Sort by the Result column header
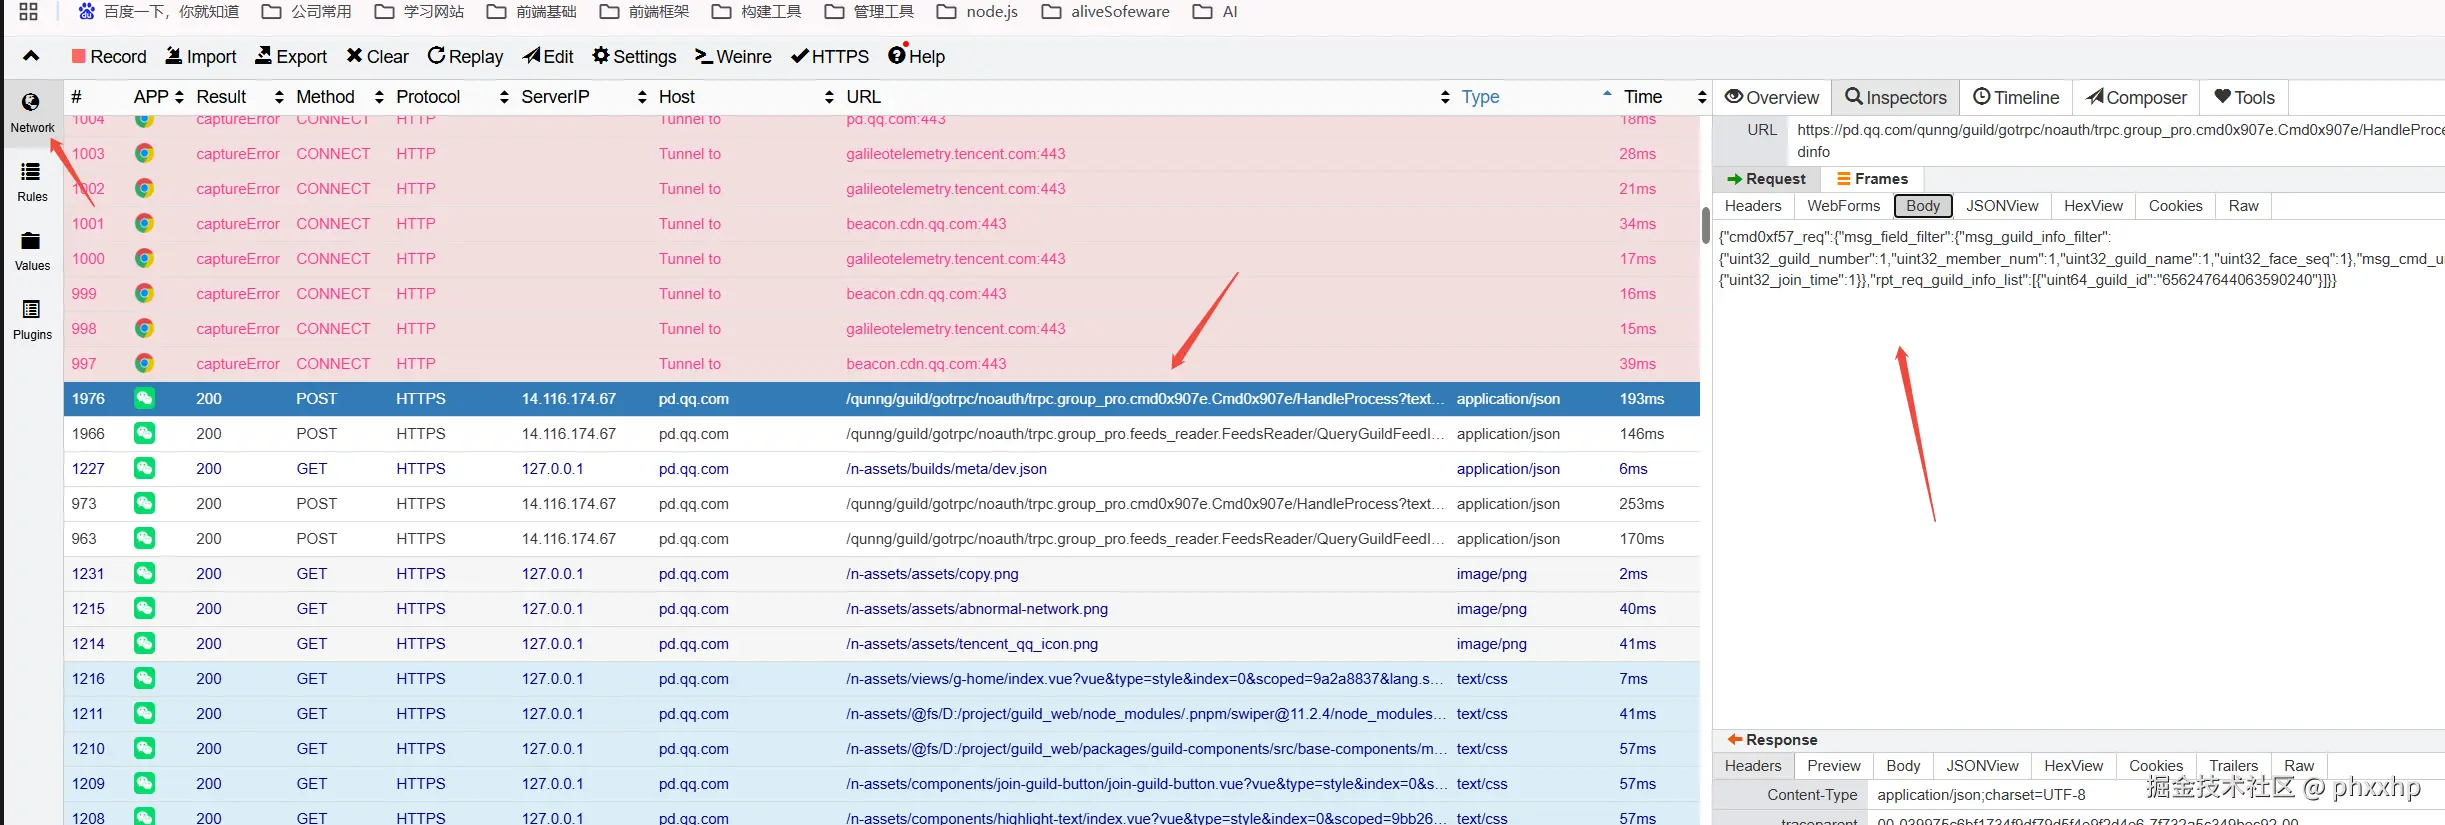The width and height of the screenshot is (2445, 825). pos(240,97)
